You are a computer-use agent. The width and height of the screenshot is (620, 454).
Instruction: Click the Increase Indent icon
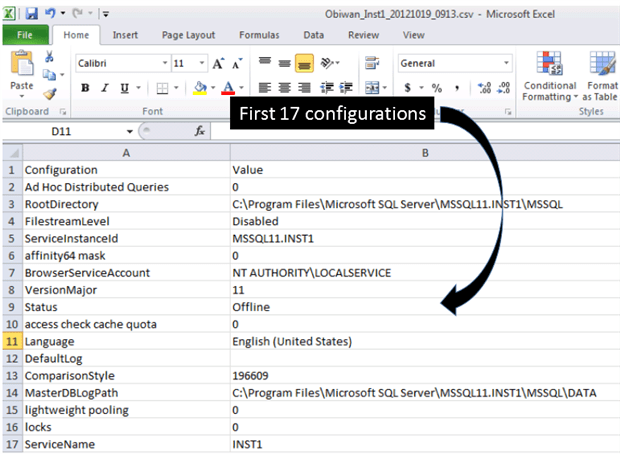pyautogui.click(x=346, y=87)
